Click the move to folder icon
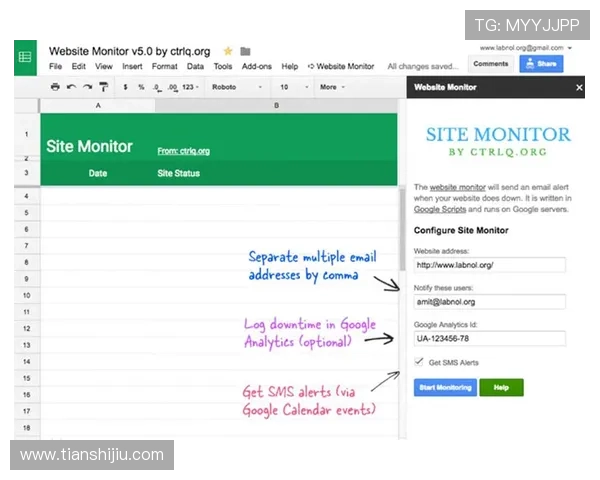 [x=245, y=51]
